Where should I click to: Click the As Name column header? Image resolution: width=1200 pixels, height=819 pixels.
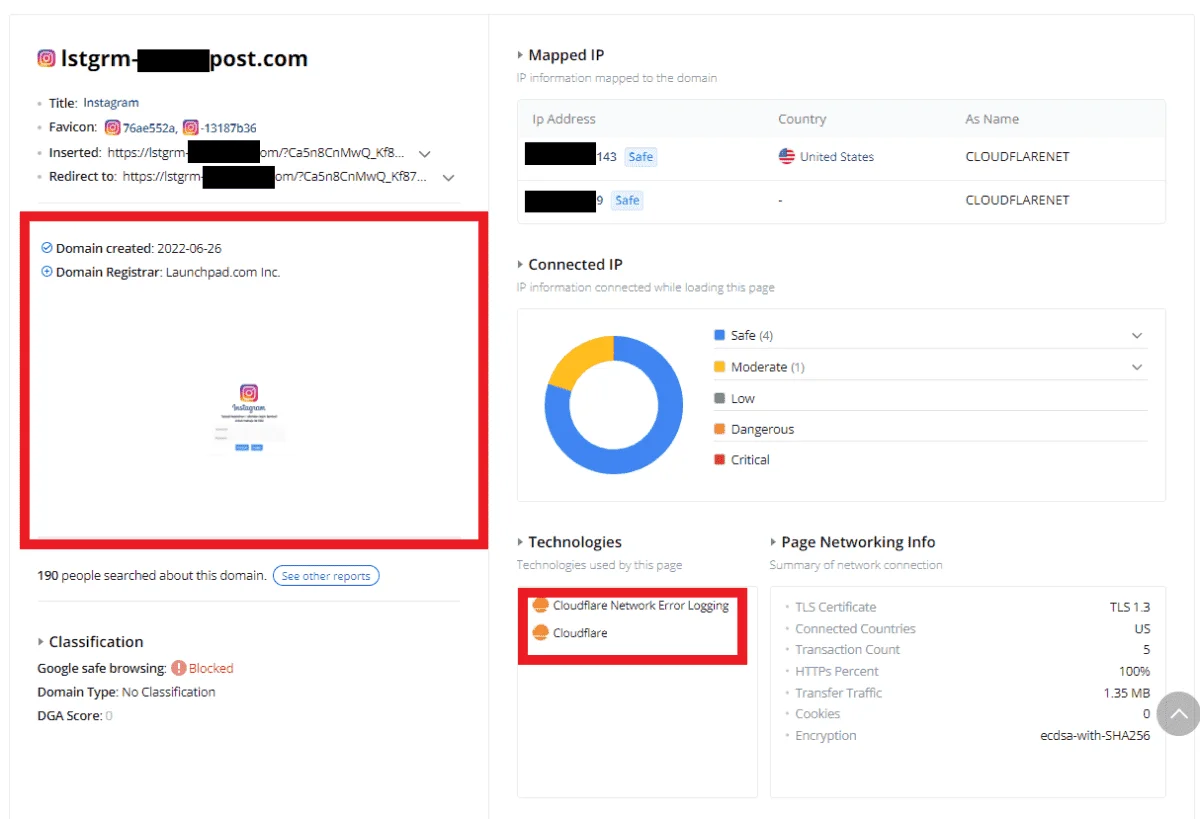pos(992,119)
